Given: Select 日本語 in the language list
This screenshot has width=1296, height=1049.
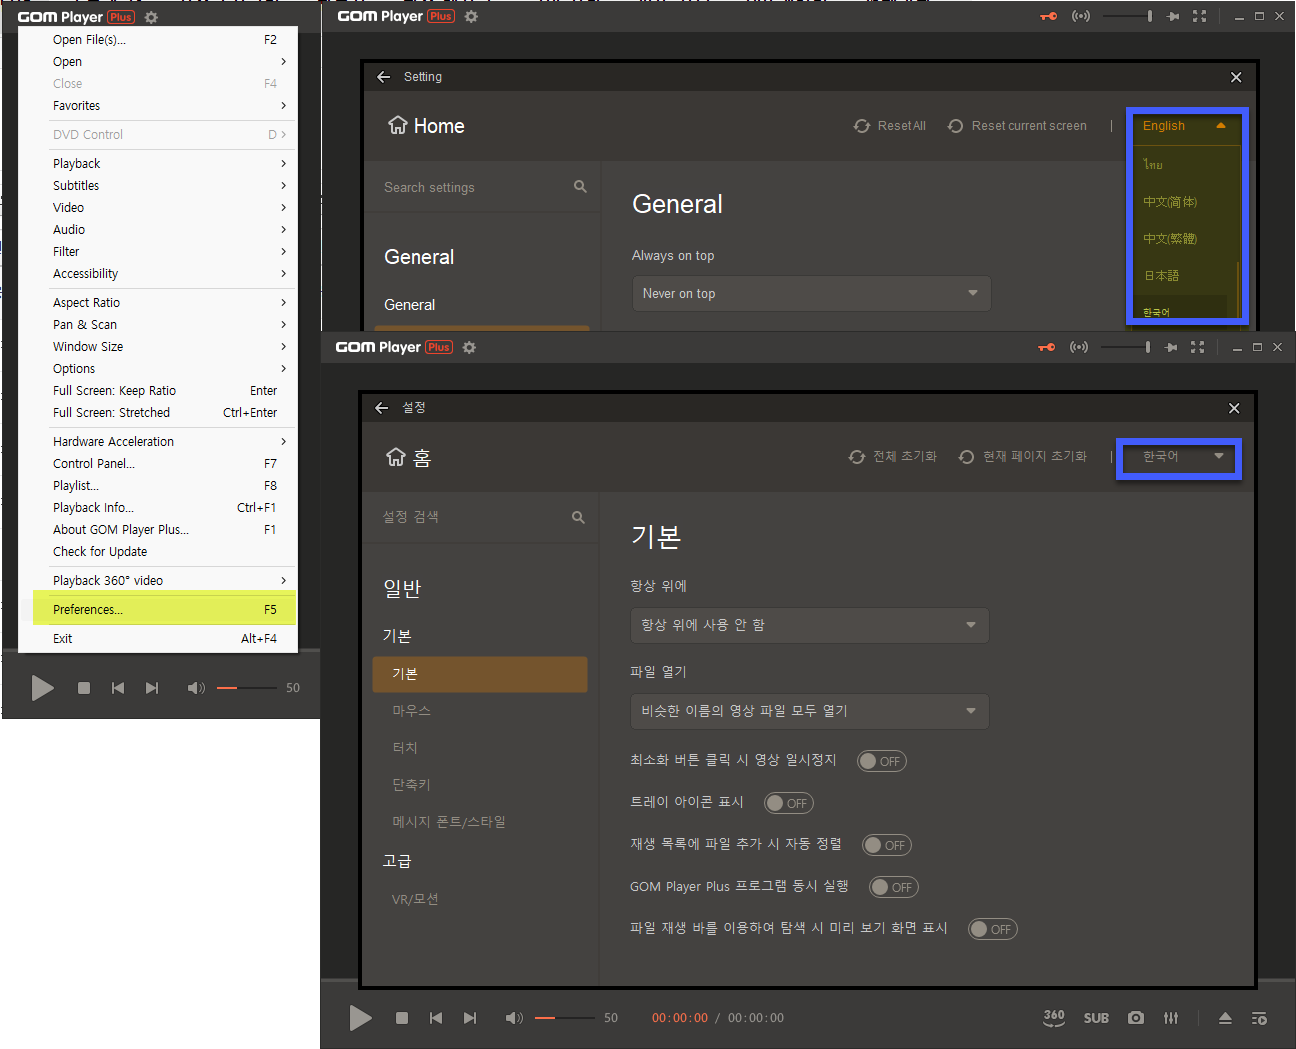Looking at the screenshot, I should pyautogui.click(x=1162, y=276).
